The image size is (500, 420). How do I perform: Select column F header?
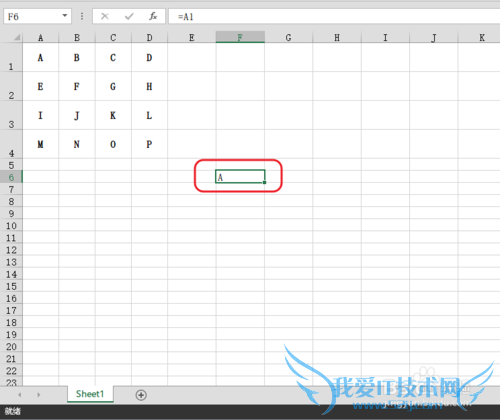pyautogui.click(x=240, y=37)
